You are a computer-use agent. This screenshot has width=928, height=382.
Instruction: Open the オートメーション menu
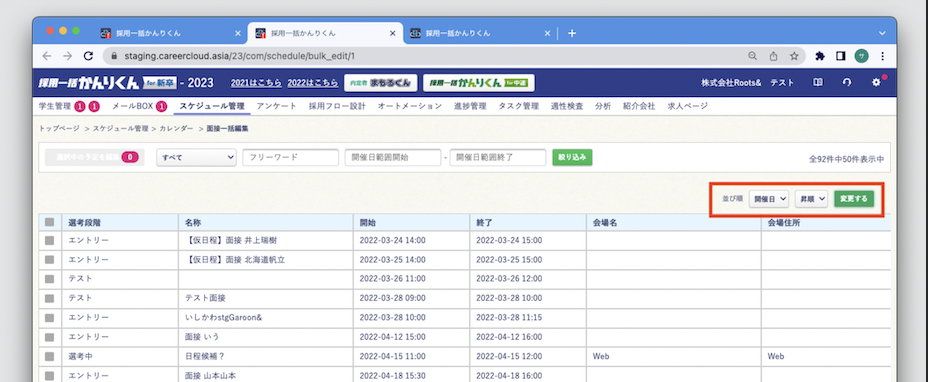coord(410,106)
